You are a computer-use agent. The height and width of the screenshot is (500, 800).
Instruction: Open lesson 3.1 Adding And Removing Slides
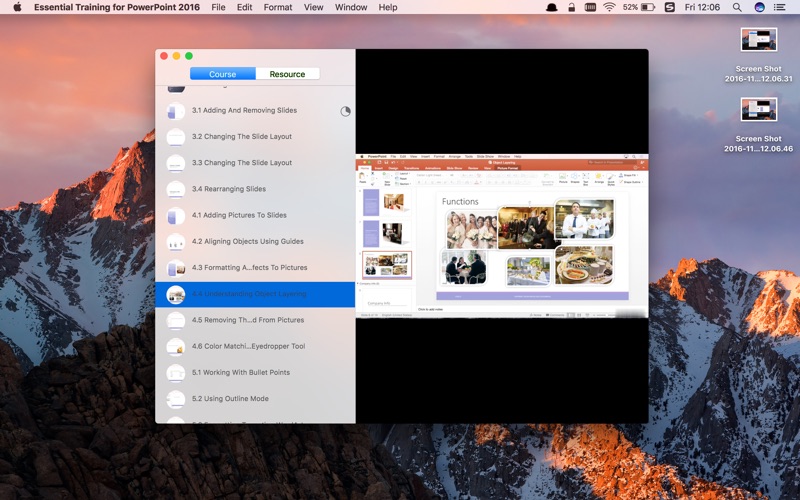click(x=255, y=110)
